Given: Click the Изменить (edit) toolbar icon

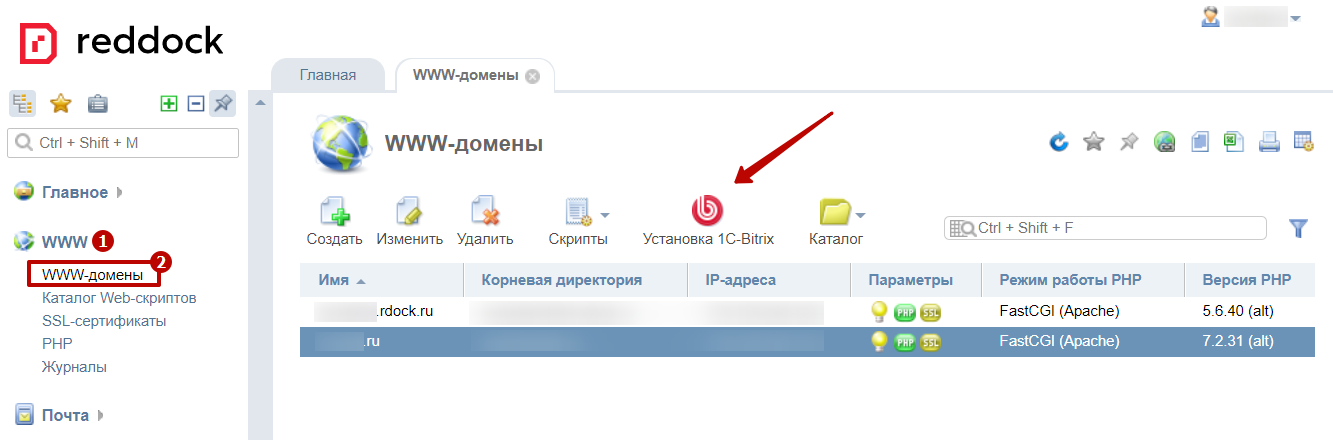Looking at the screenshot, I should click(x=409, y=212).
